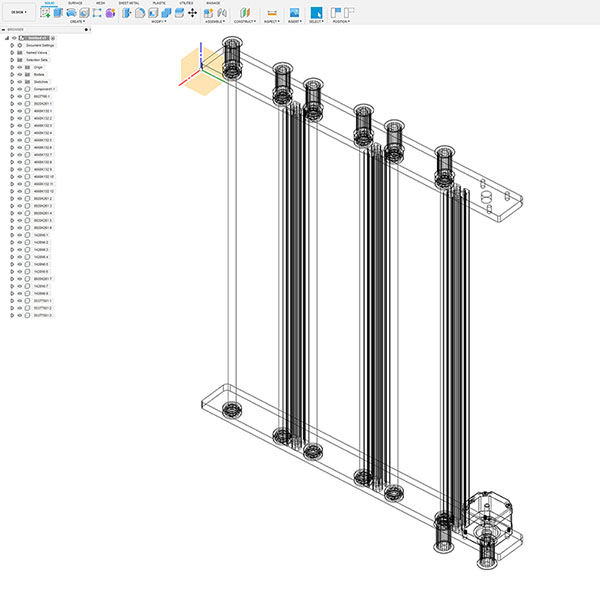Click the Measure icon under Inspect
Screen dimensions: 600x600
point(272,13)
